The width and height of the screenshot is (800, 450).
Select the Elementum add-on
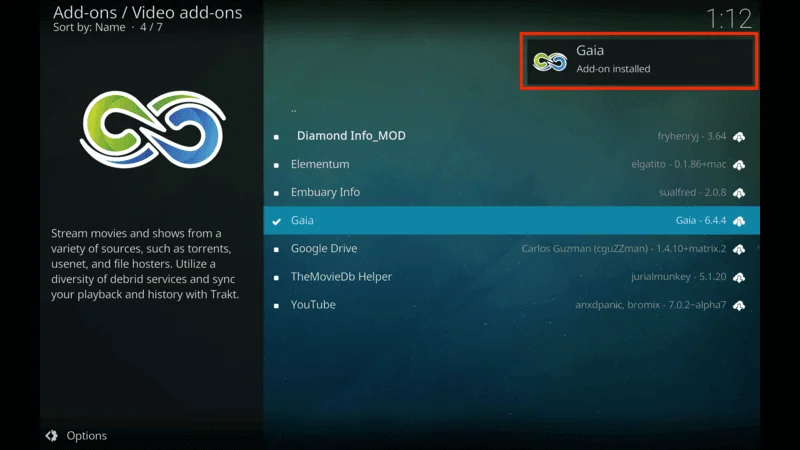tap(511, 164)
